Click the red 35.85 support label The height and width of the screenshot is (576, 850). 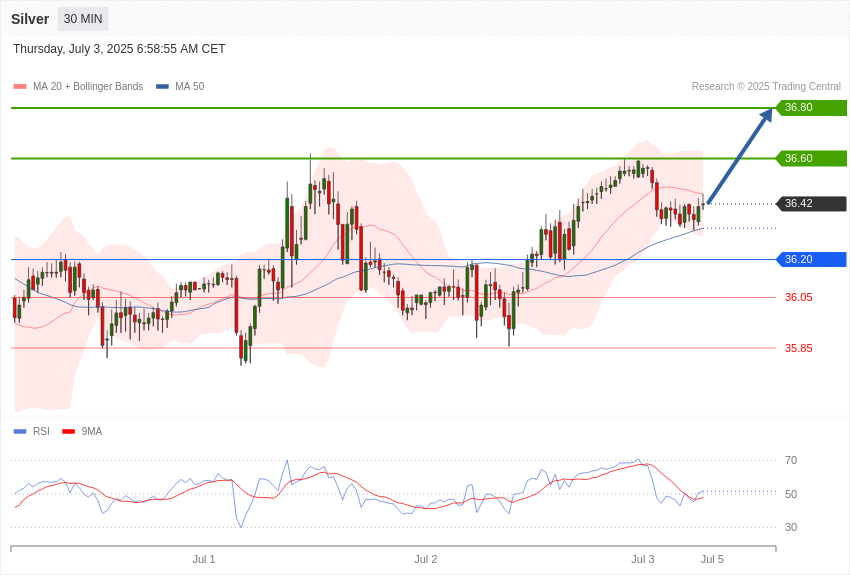799,348
